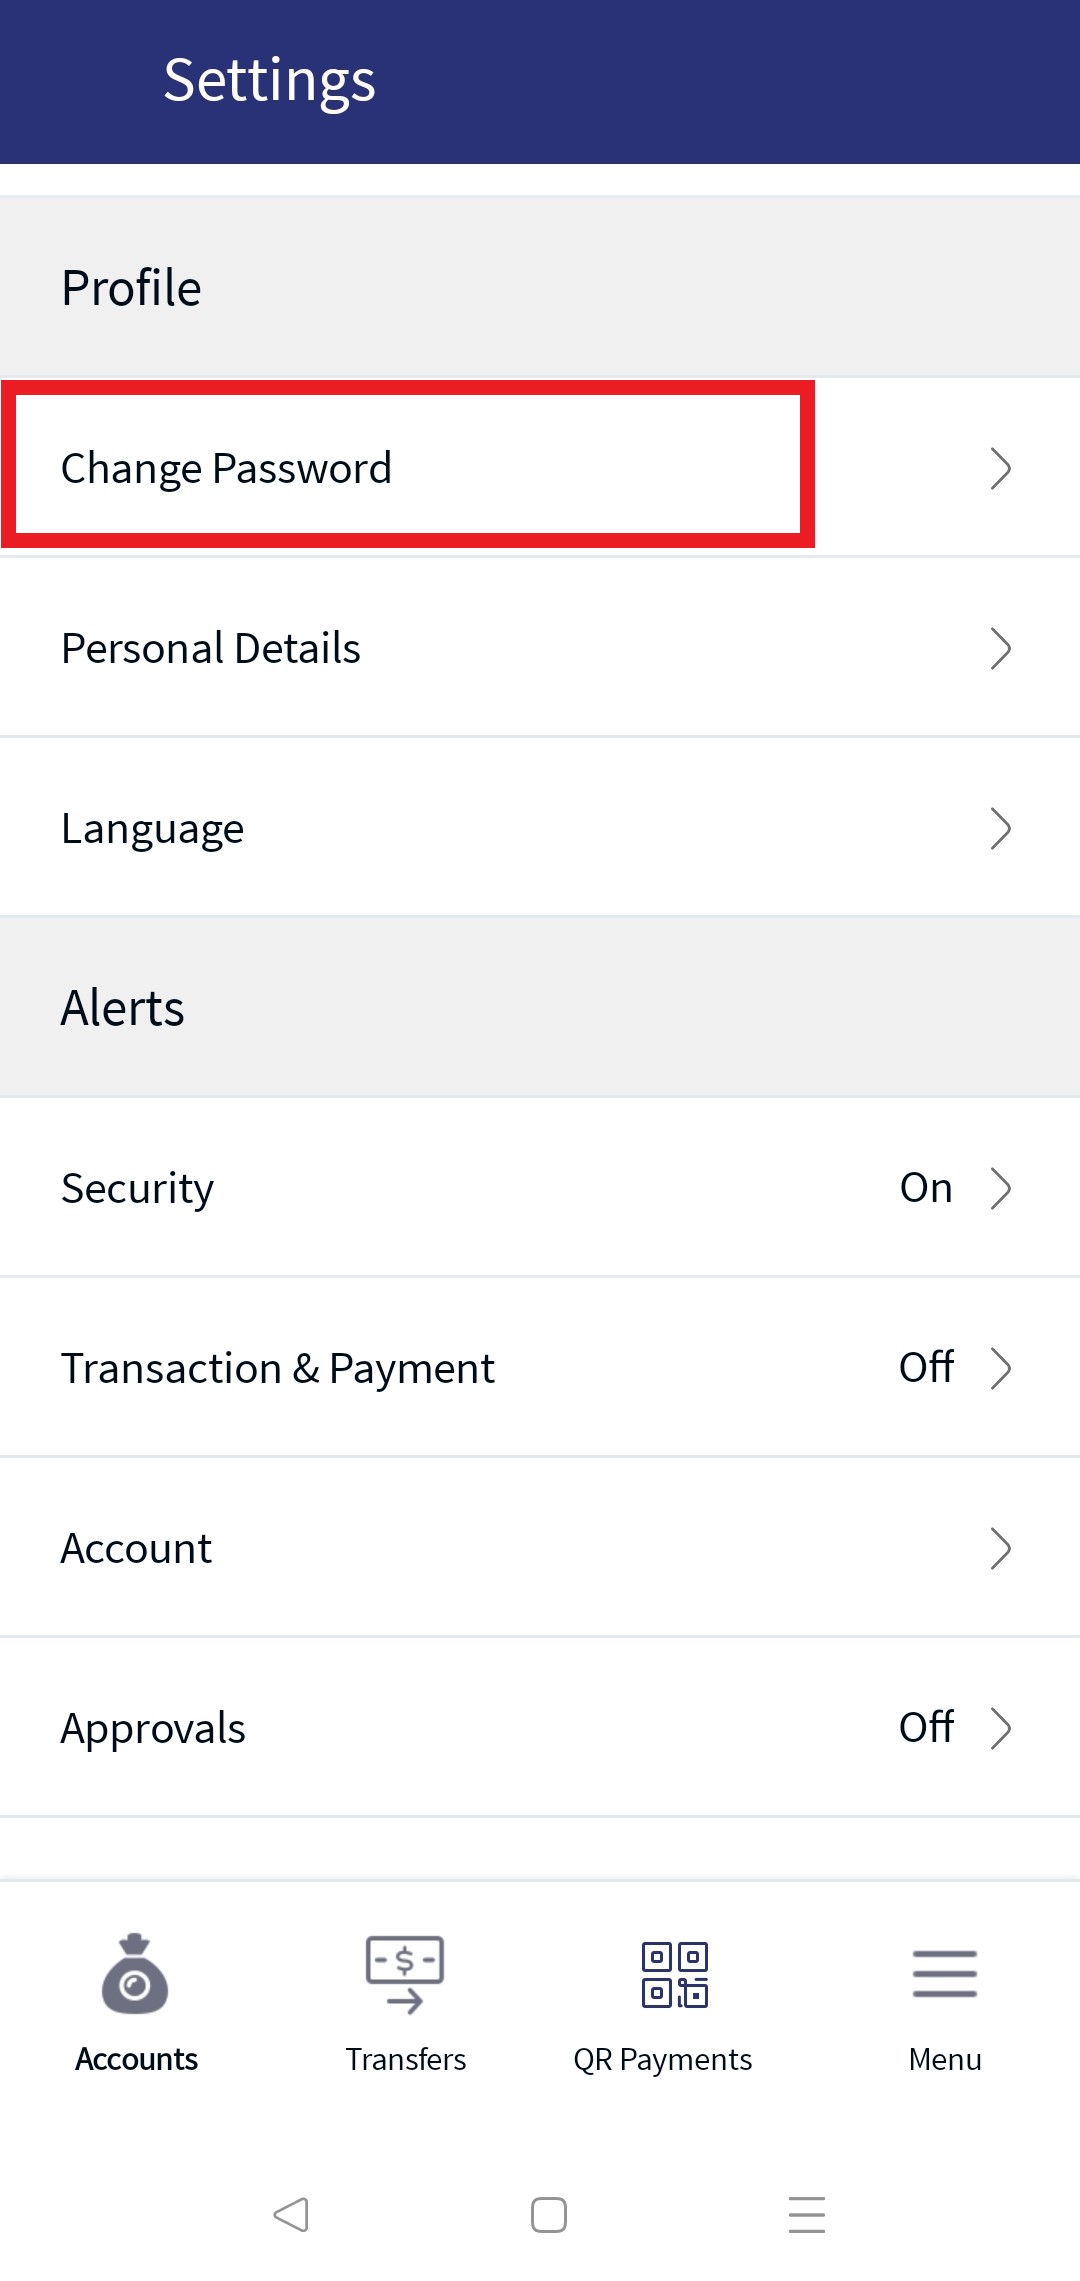The height and width of the screenshot is (2281, 1080).
Task: Click the Alerts section header
Action: 123,1008
